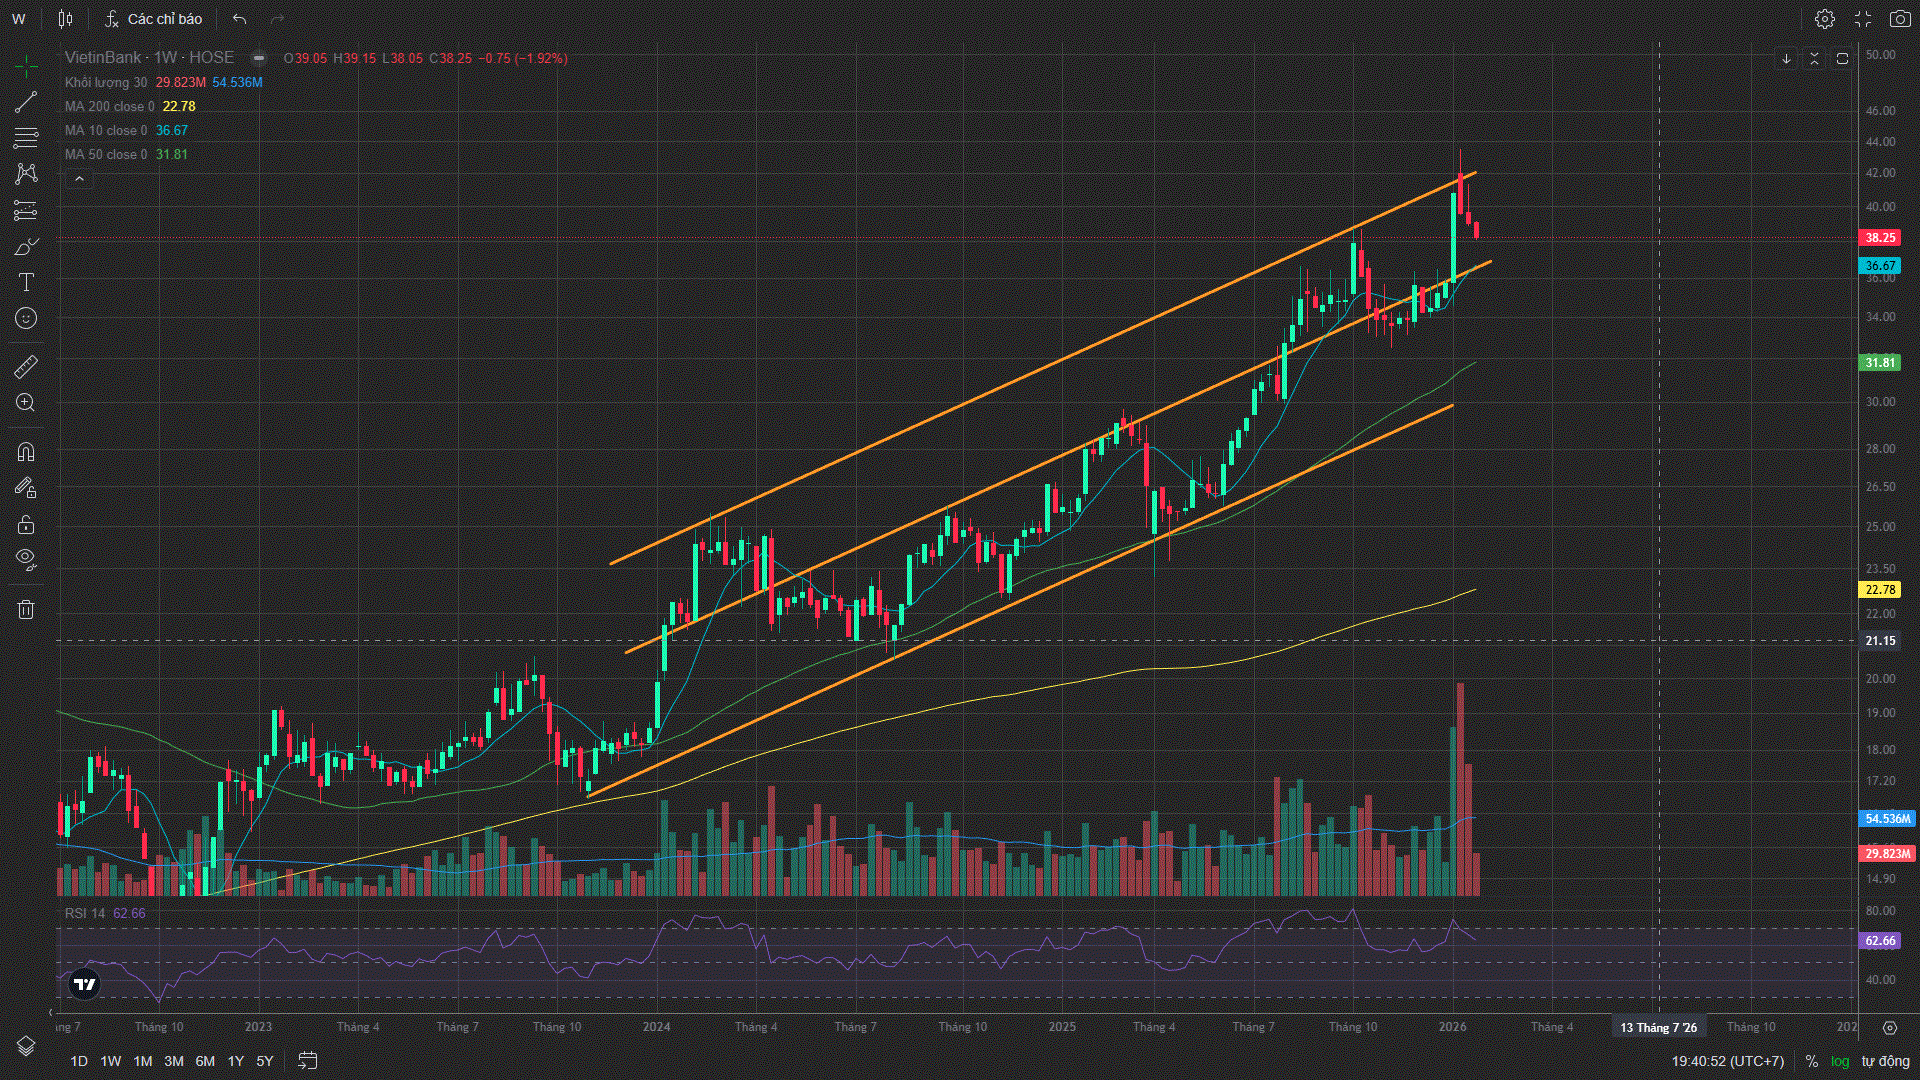Select the Fibonacci retracement tool
The image size is (1920, 1080).
pos(26,138)
